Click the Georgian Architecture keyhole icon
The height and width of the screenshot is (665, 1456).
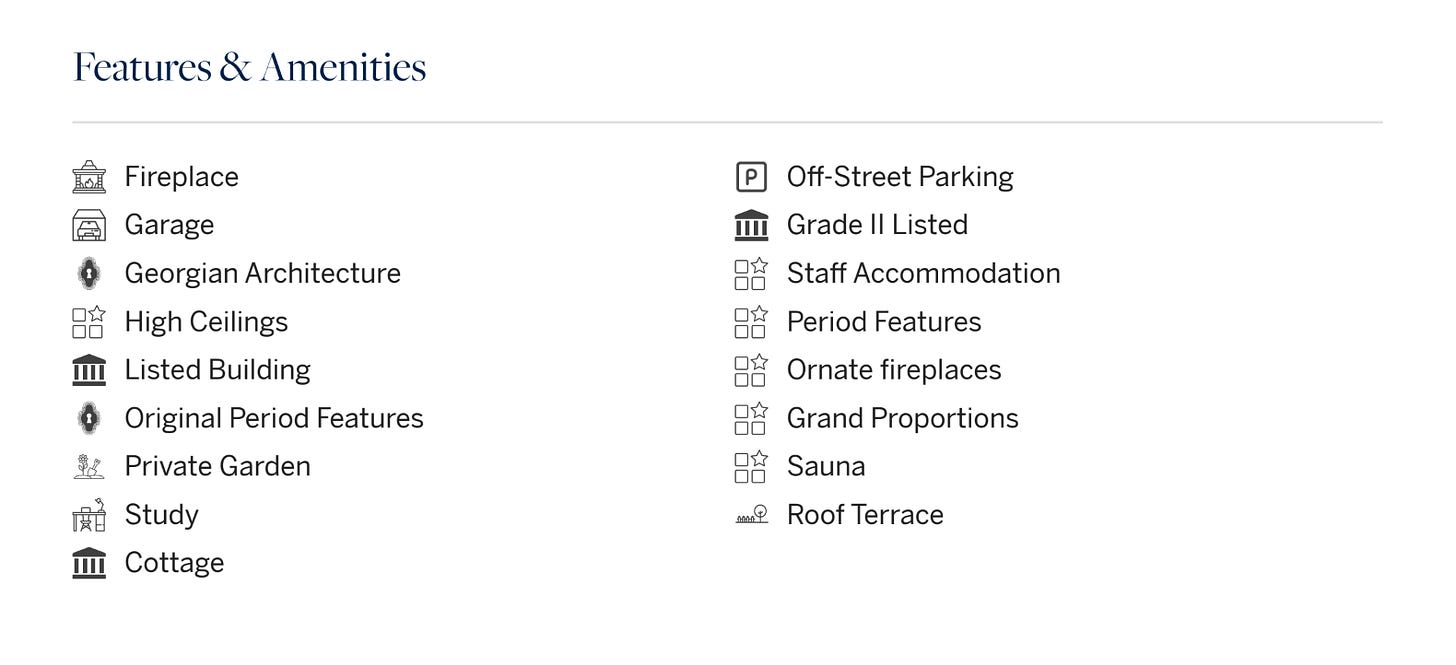click(x=89, y=273)
